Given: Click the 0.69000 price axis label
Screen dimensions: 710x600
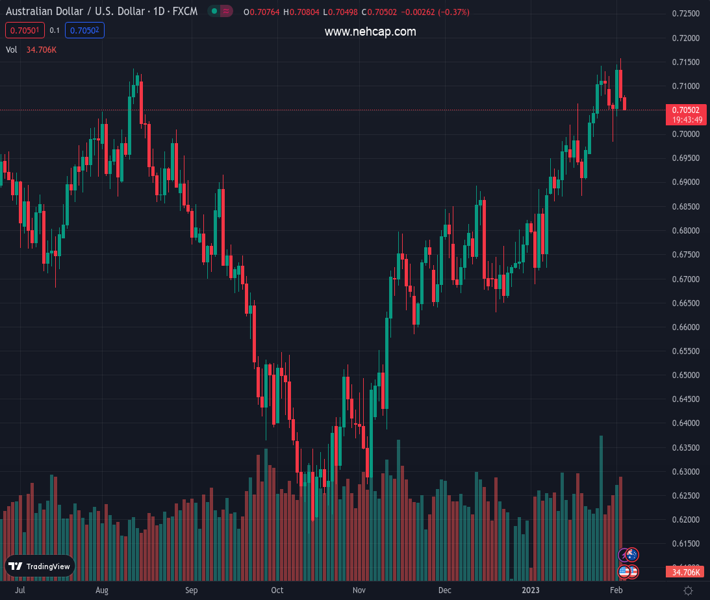Looking at the screenshot, I should coord(686,182).
